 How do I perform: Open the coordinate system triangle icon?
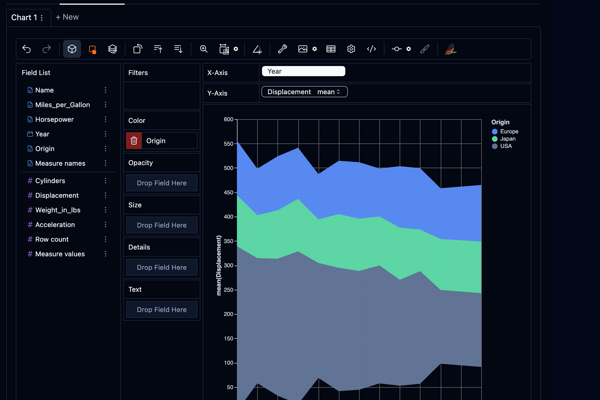(257, 49)
